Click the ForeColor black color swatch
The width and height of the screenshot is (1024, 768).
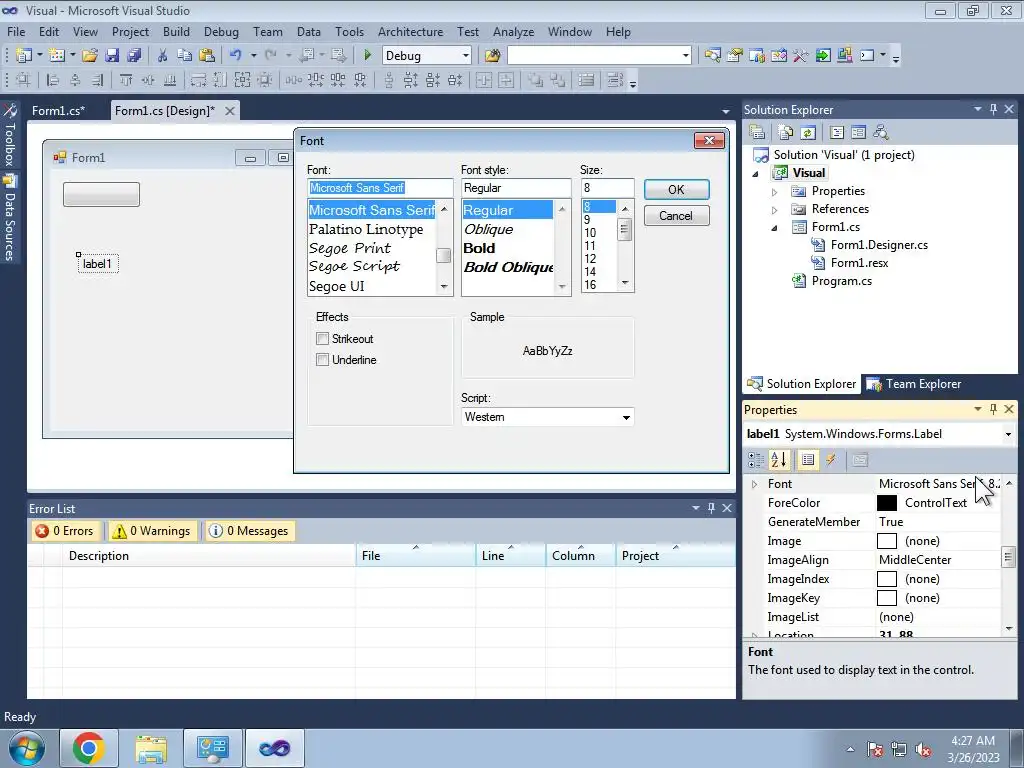tap(887, 503)
